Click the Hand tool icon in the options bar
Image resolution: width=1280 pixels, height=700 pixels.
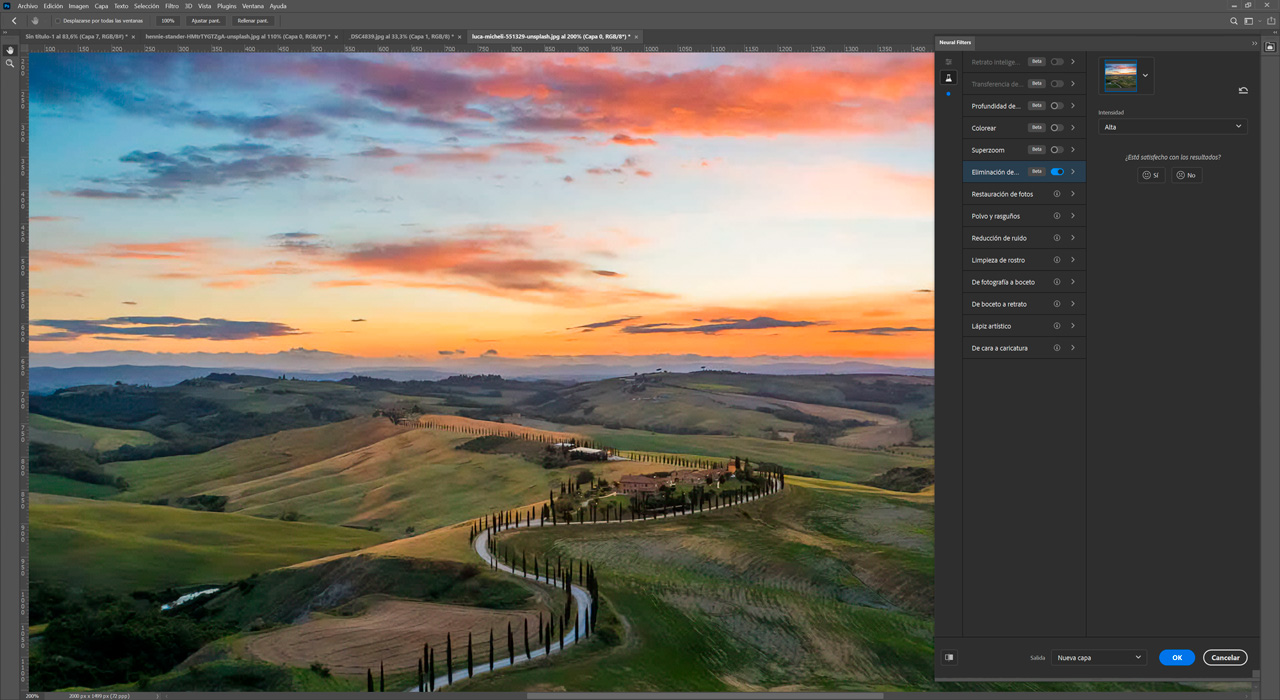tap(35, 20)
